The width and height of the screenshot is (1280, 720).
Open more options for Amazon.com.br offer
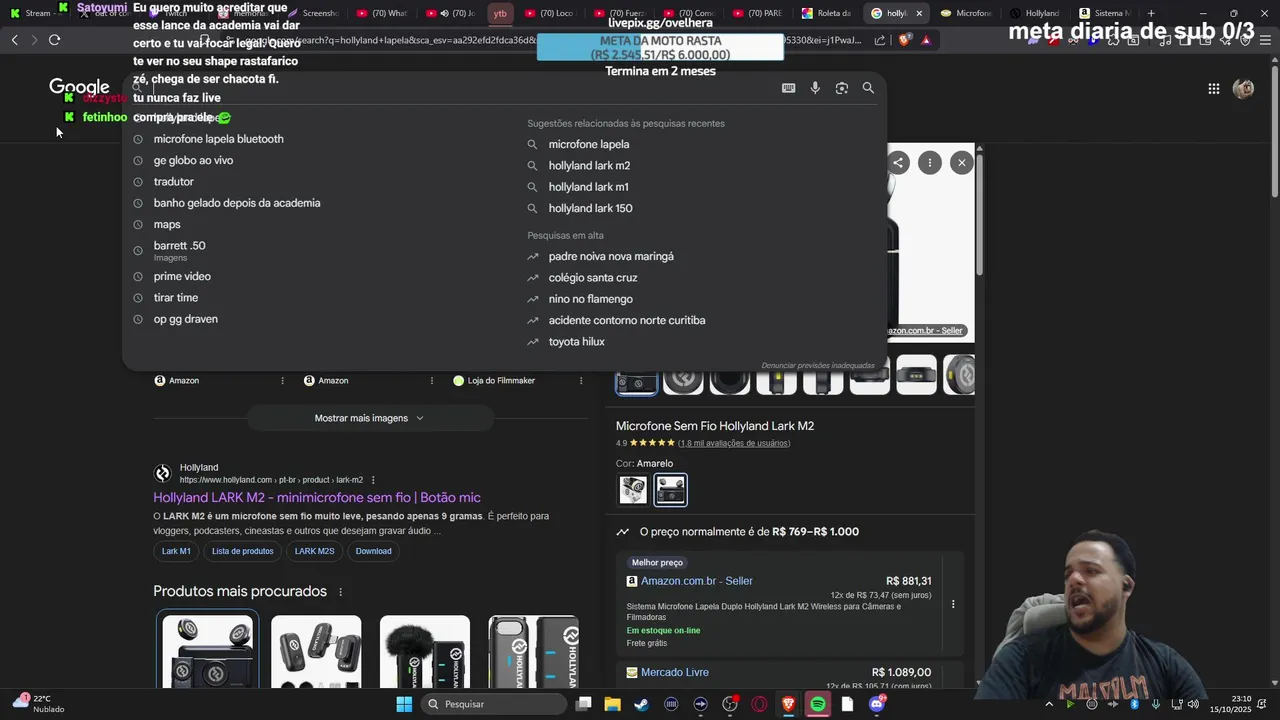tap(953, 604)
